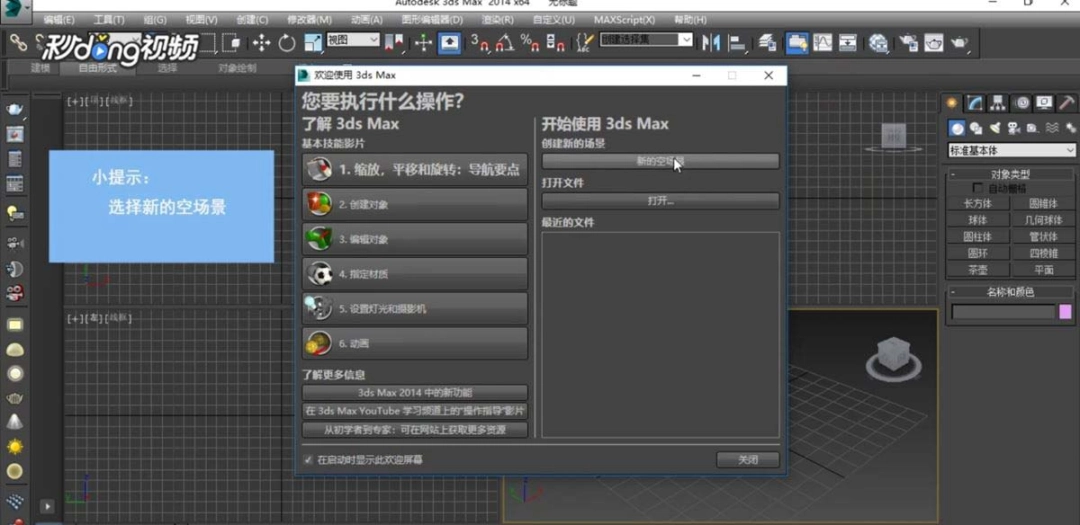Switch to Modify tab in command panel

pyautogui.click(x=975, y=103)
